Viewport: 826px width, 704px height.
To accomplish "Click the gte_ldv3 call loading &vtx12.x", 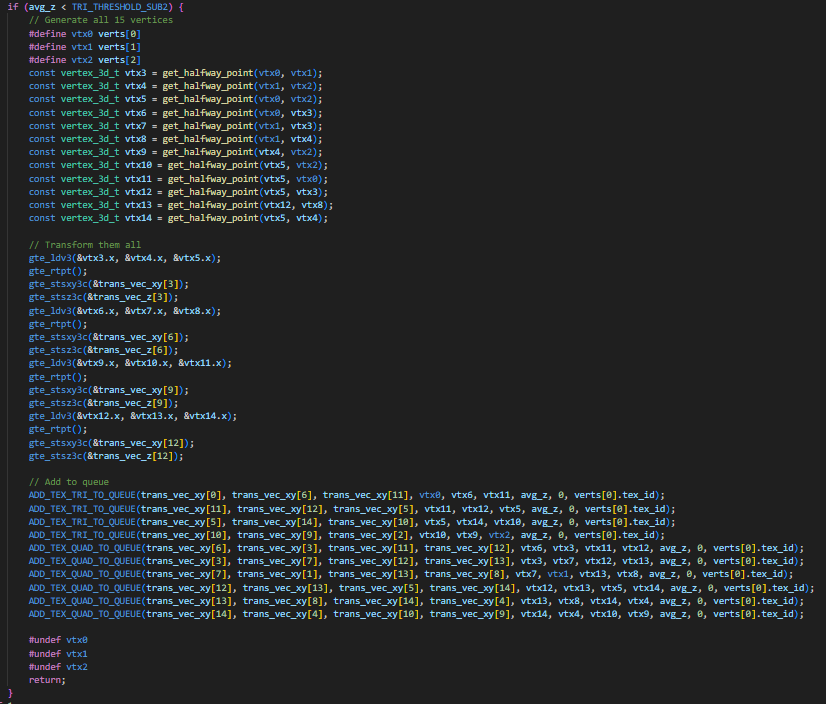I will [x=133, y=417].
